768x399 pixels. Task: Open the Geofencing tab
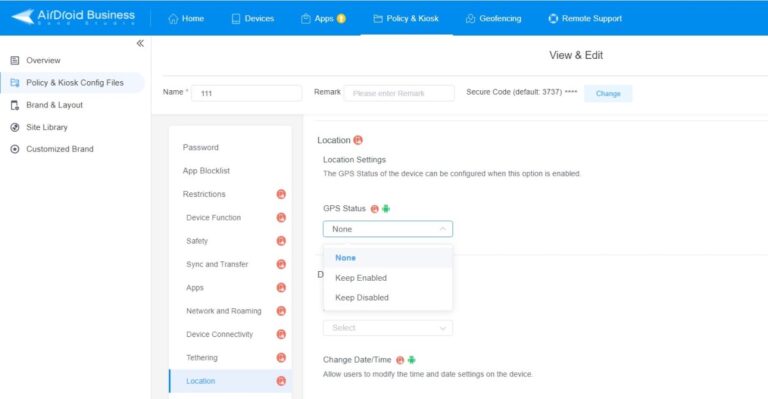[493, 19]
